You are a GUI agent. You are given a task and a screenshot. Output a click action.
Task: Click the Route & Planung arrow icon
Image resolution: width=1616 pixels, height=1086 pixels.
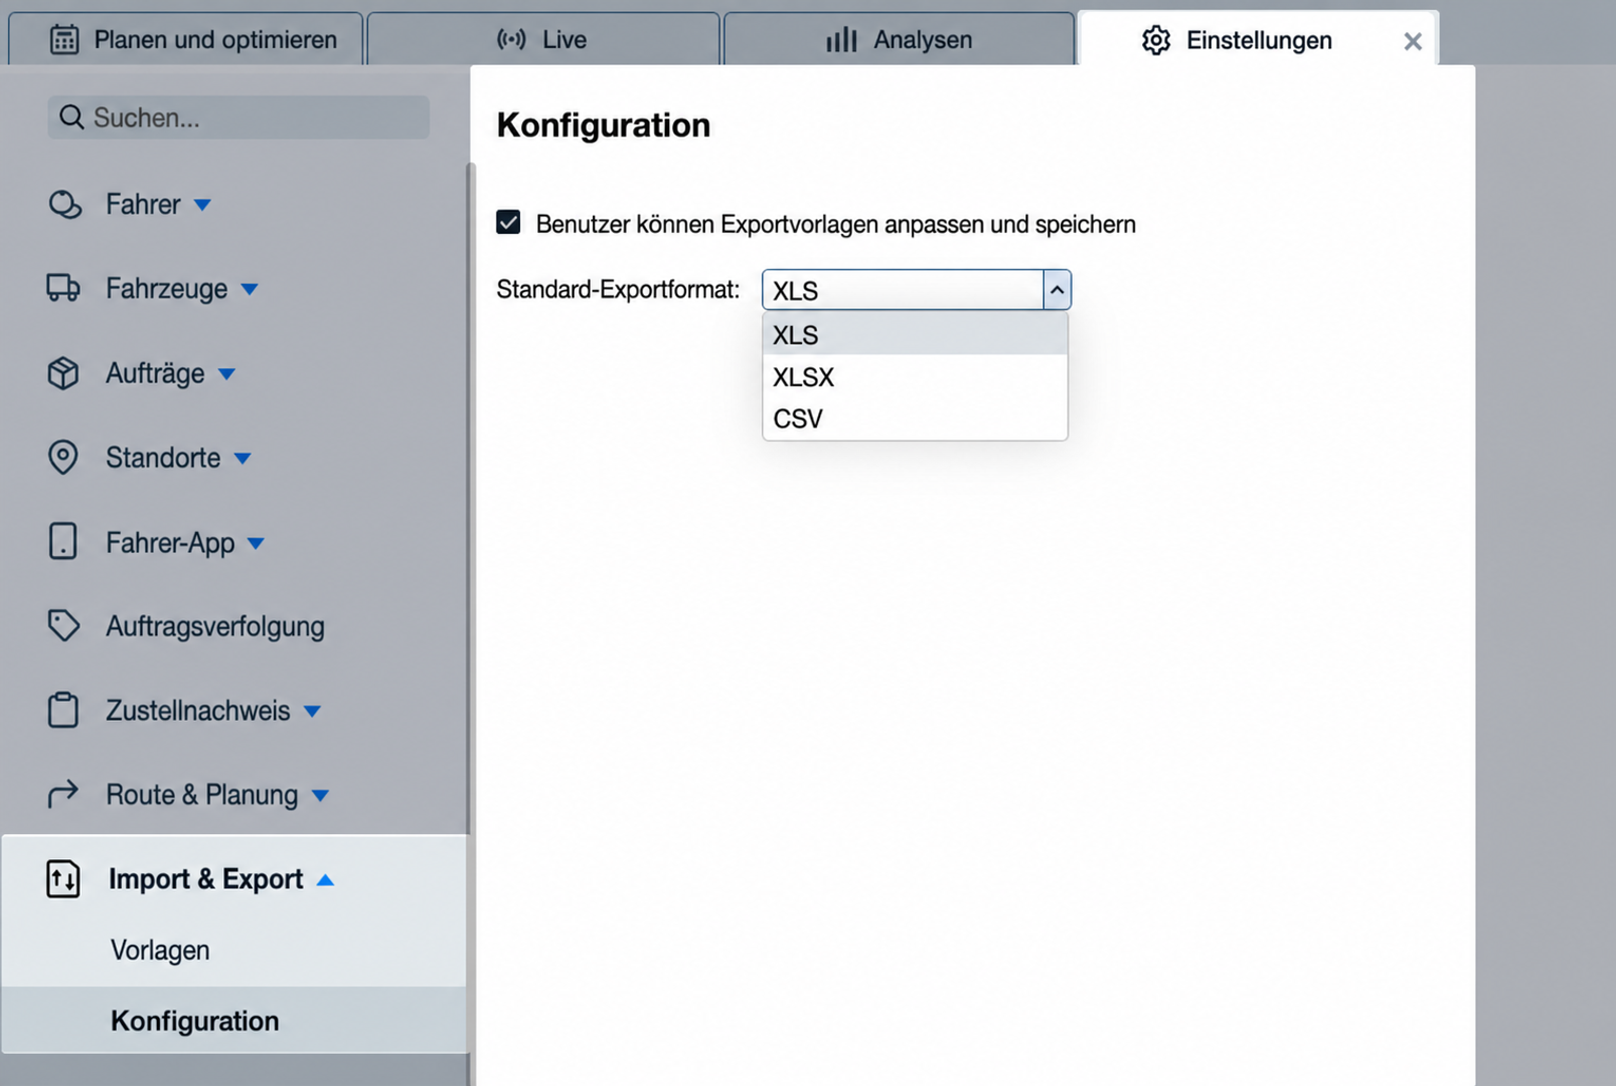pyautogui.click(x=63, y=794)
